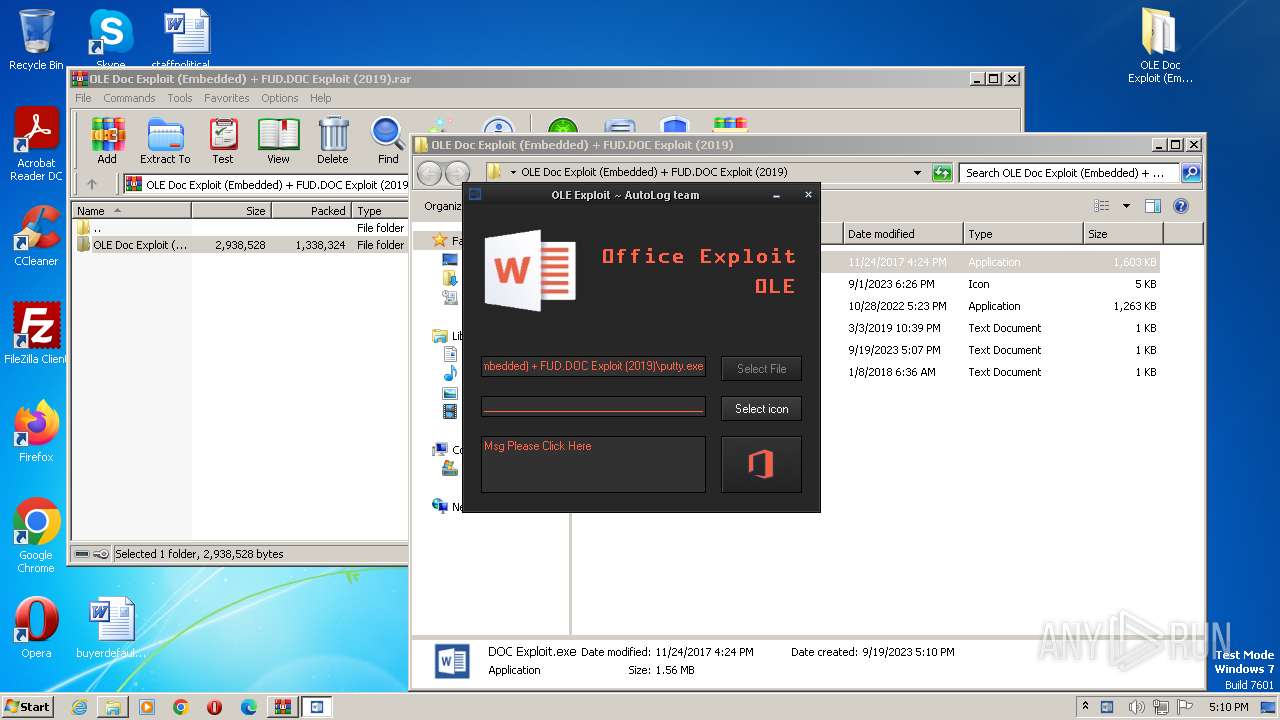Click Find icon in WinRAR toolbar
Screen dimensions: 1280x720
[x=388, y=141]
